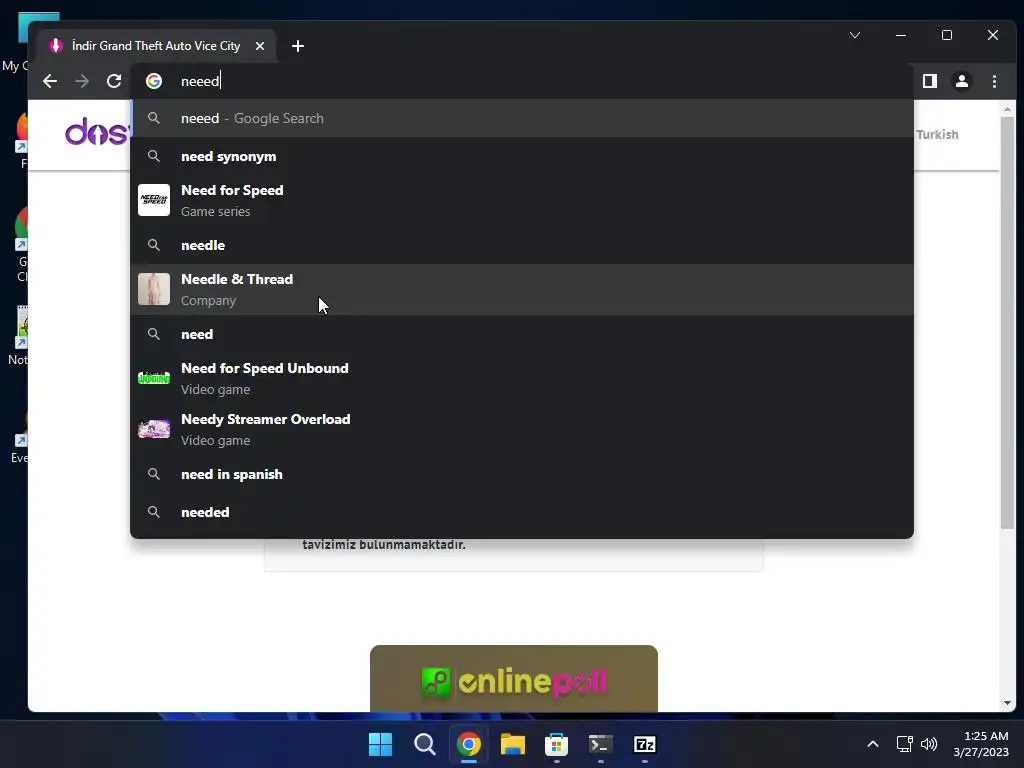The image size is (1024, 768).
Task: Pick the 'need in spanish' suggestion
Action: pyautogui.click(x=522, y=474)
